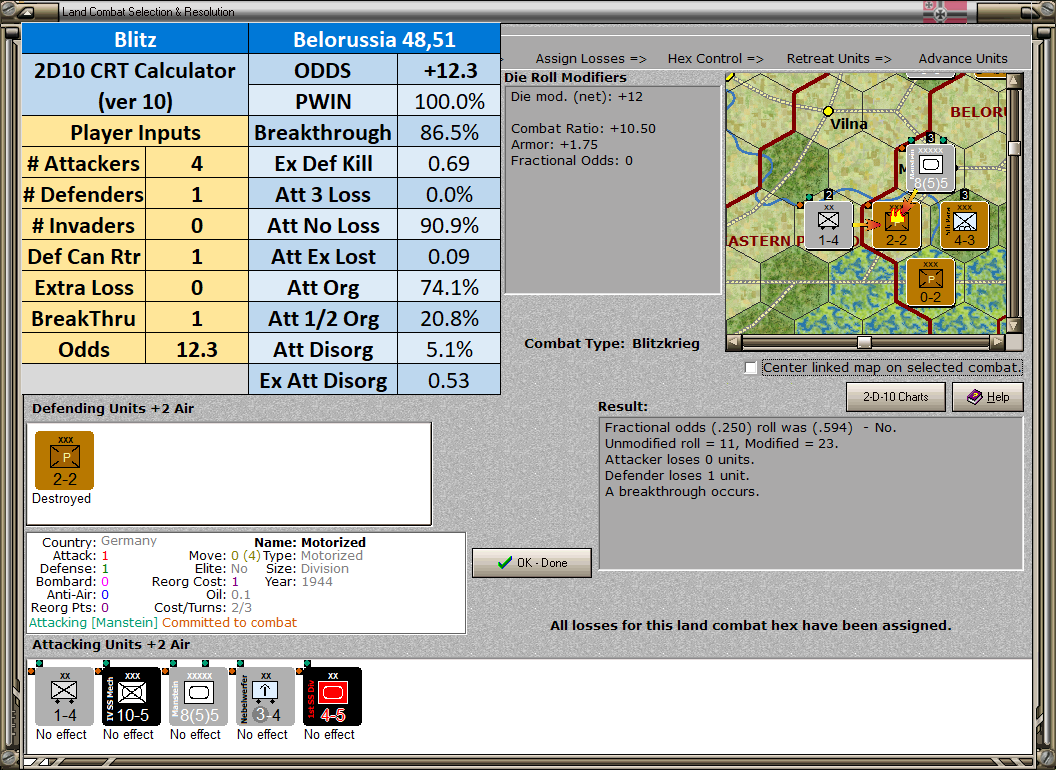The height and width of the screenshot is (770, 1056).
Task: Click the # Attackers input value 4
Action: click(197, 164)
